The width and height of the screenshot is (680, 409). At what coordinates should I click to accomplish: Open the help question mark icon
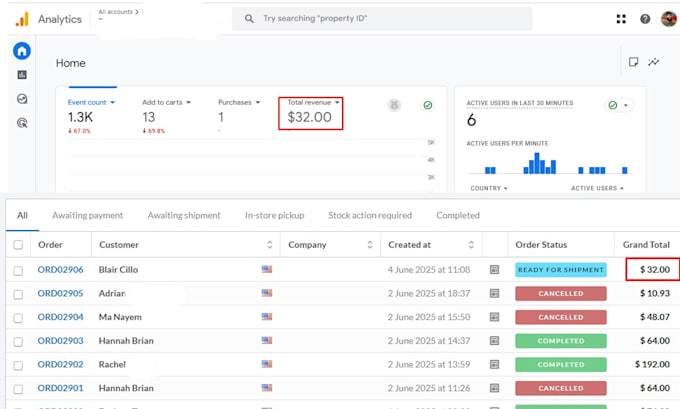(x=645, y=19)
